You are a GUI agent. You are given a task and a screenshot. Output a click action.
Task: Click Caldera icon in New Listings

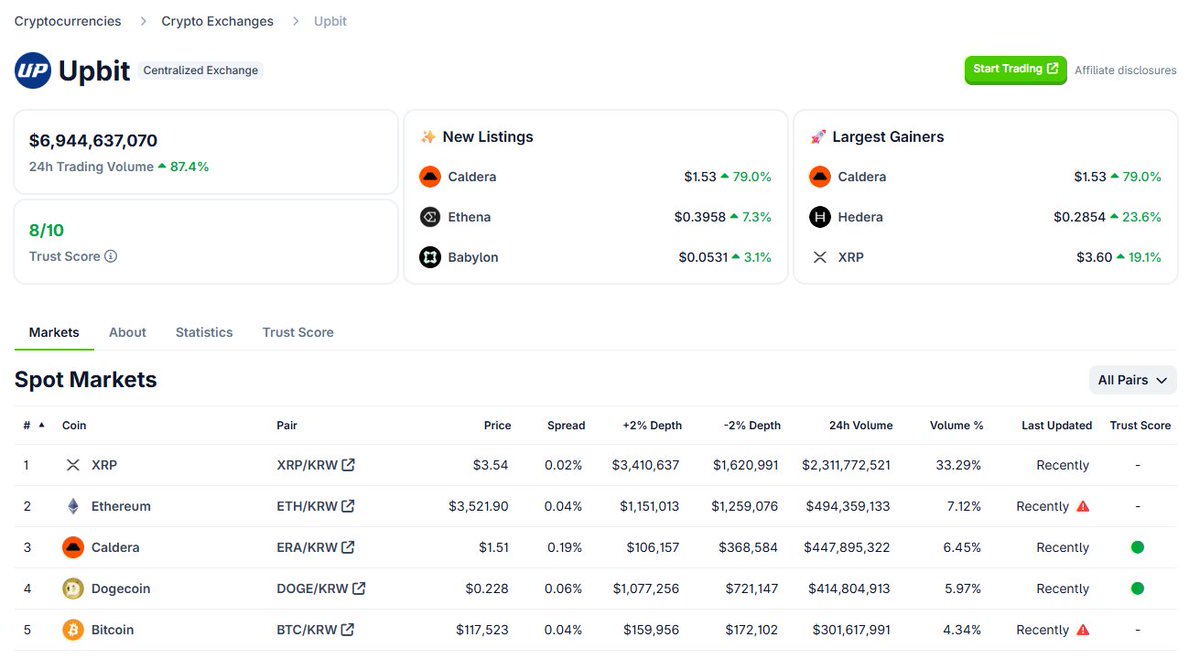click(430, 177)
